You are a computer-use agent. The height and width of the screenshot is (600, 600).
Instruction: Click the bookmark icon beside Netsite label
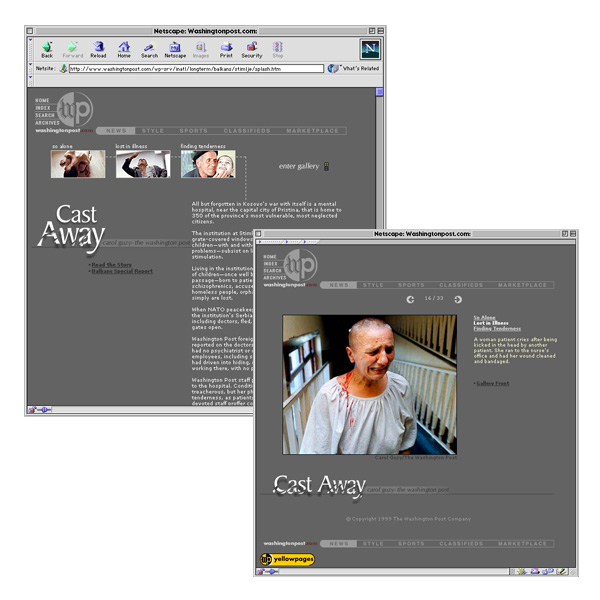click(64, 68)
